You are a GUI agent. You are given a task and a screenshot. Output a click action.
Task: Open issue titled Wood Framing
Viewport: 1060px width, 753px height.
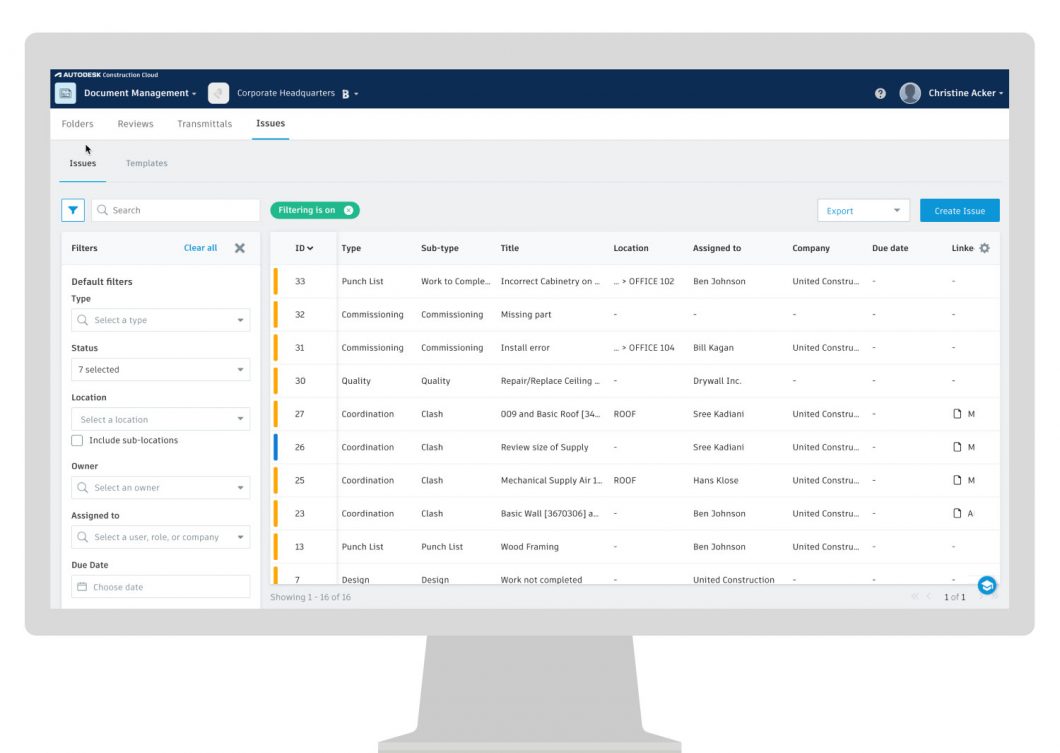[x=529, y=546]
